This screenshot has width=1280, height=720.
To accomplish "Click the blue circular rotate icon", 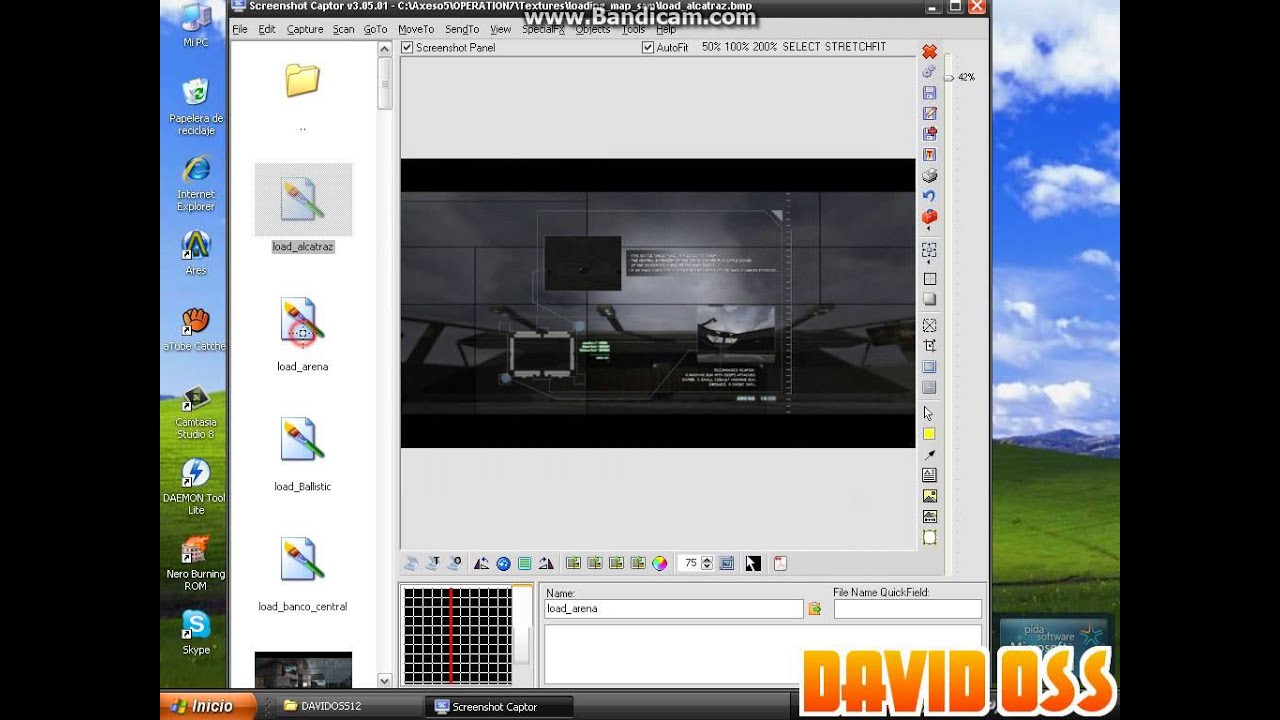I will click(x=503, y=563).
